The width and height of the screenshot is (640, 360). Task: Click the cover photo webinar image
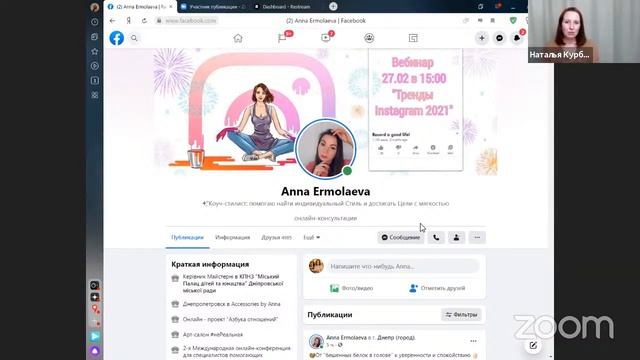[416, 109]
